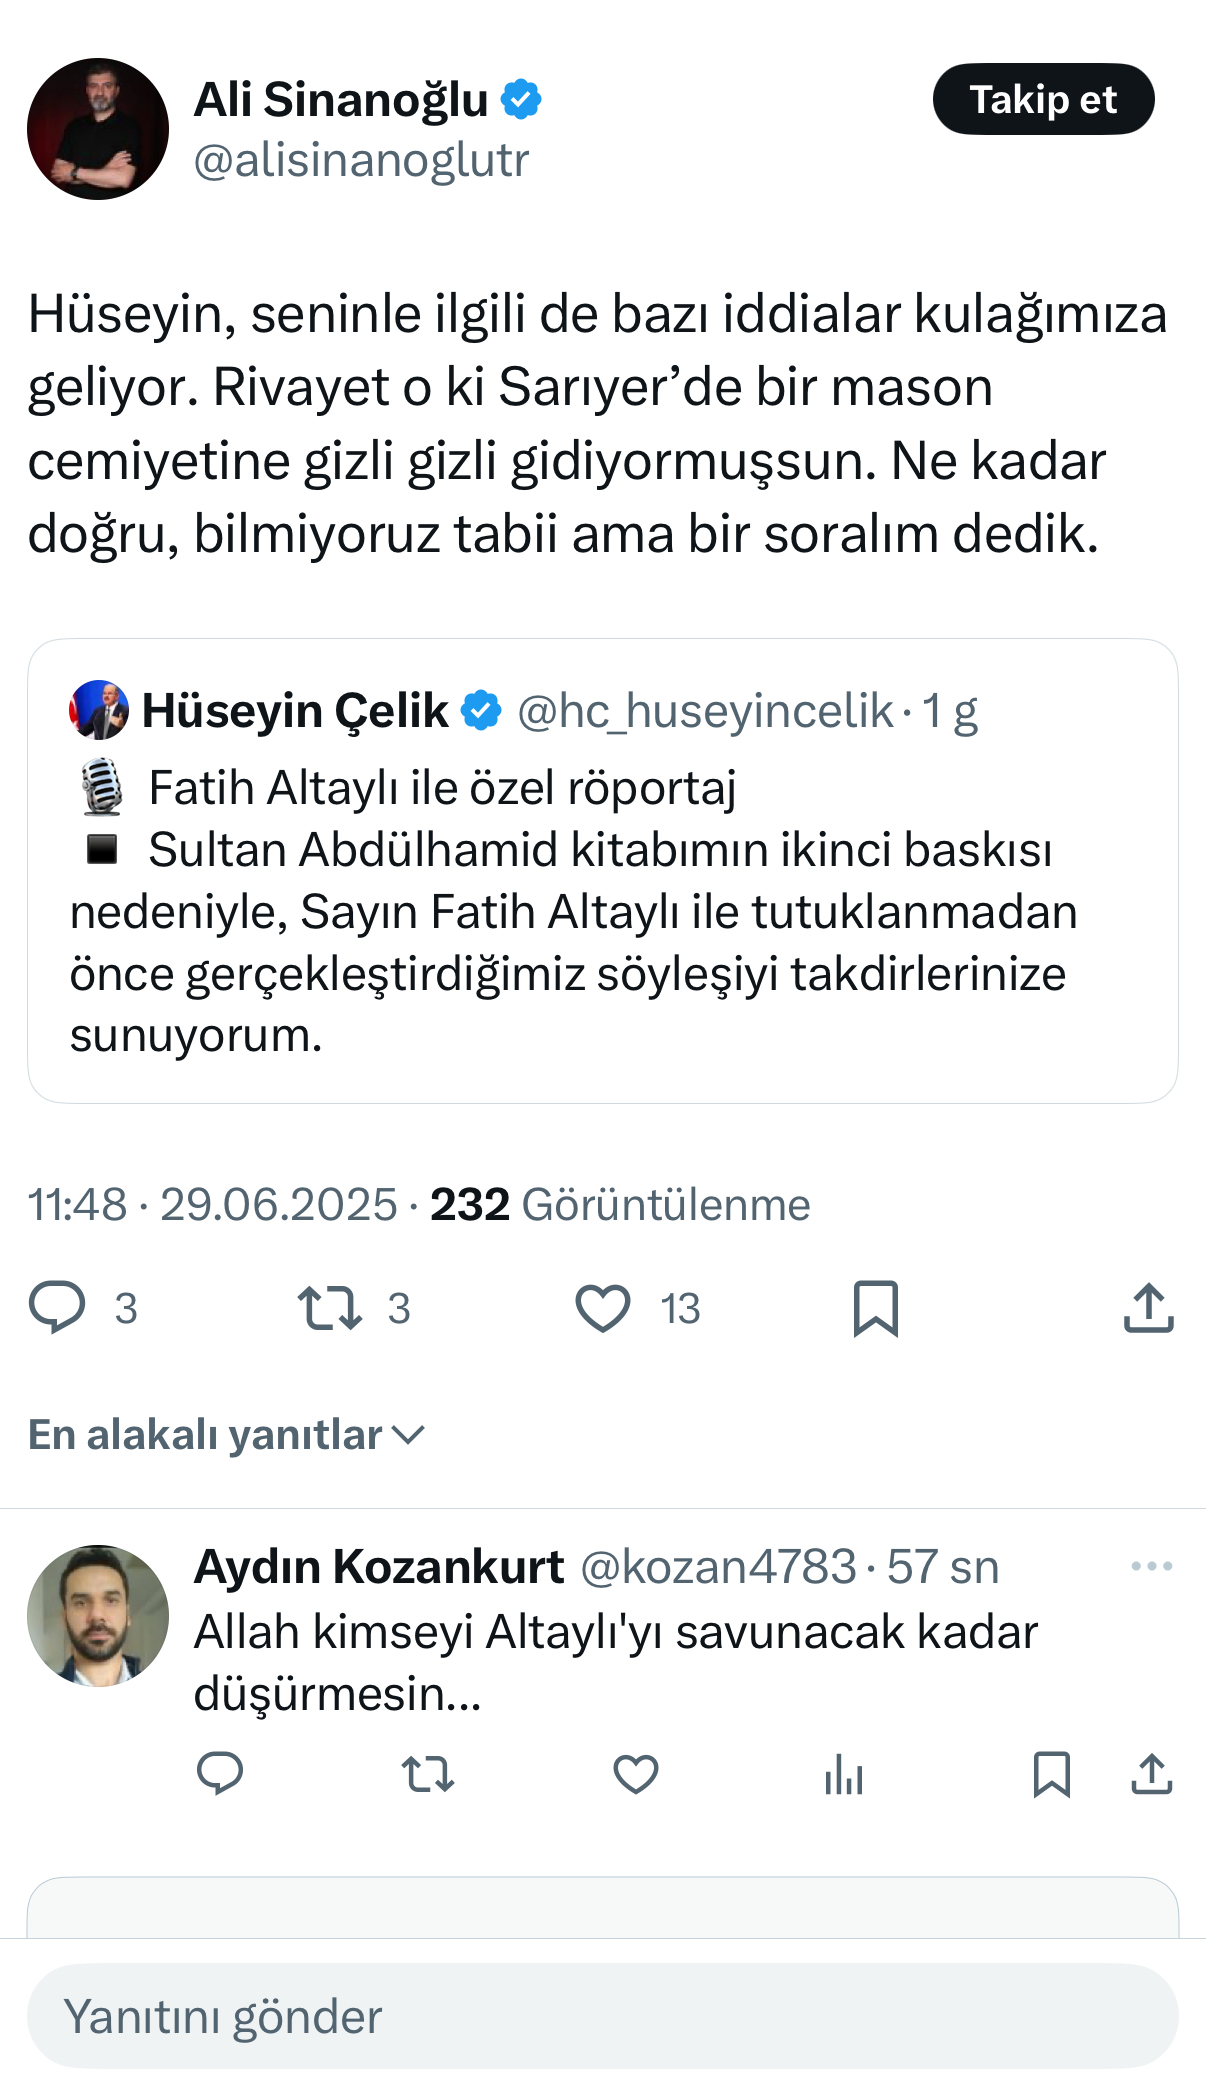Reply to Ali Sinanoğlu's main tweet
1206x2078 pixels.
point(58,1307)
